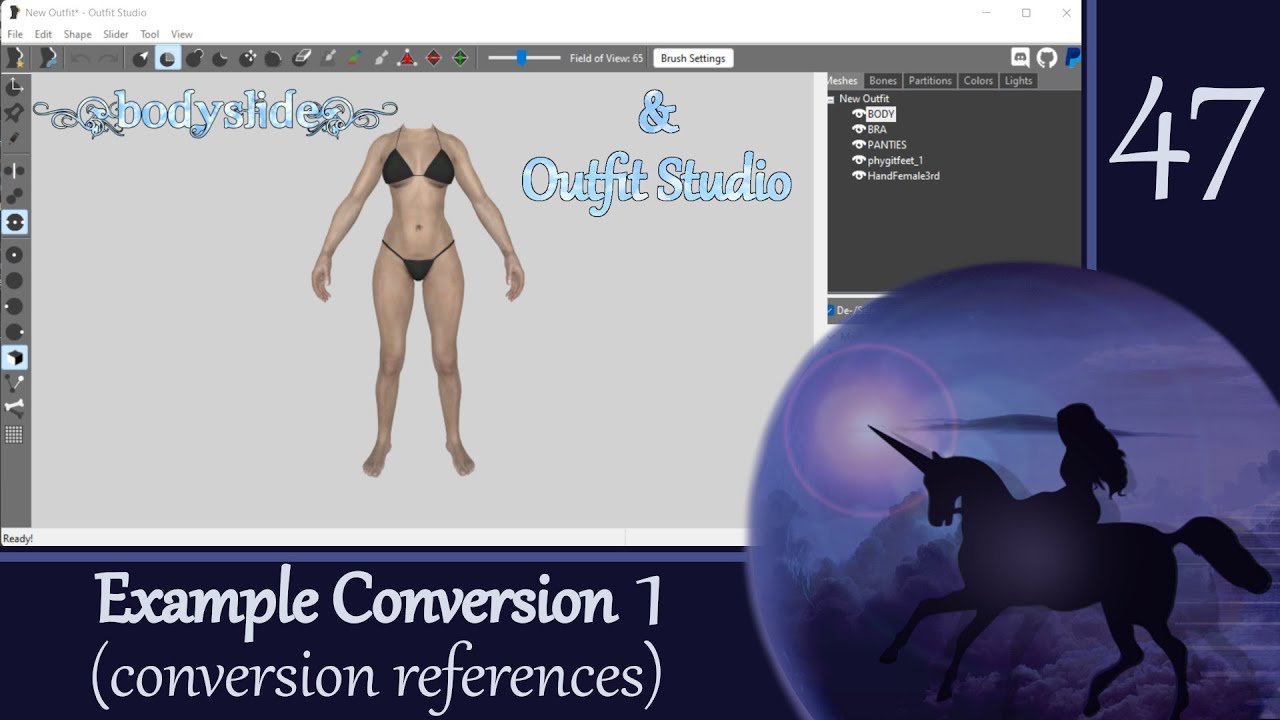Hide HandFemale3rd mesh via eye icon
Screen dimensions: 1280x720
coord(858,176)
